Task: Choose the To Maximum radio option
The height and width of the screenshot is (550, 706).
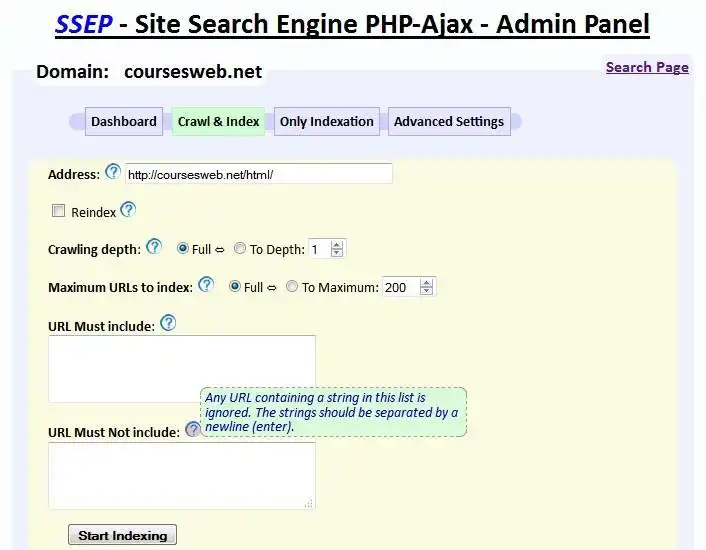Action: 292,287
